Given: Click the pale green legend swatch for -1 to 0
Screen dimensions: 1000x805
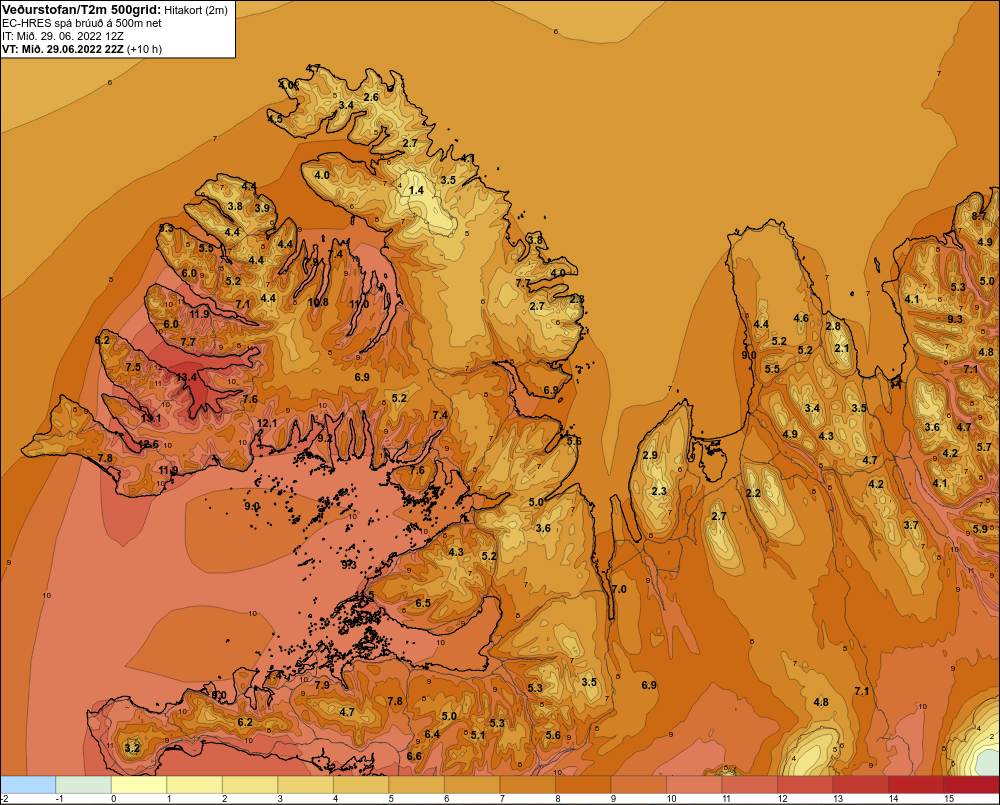Looking at the screenshot, I should (84, 784).
